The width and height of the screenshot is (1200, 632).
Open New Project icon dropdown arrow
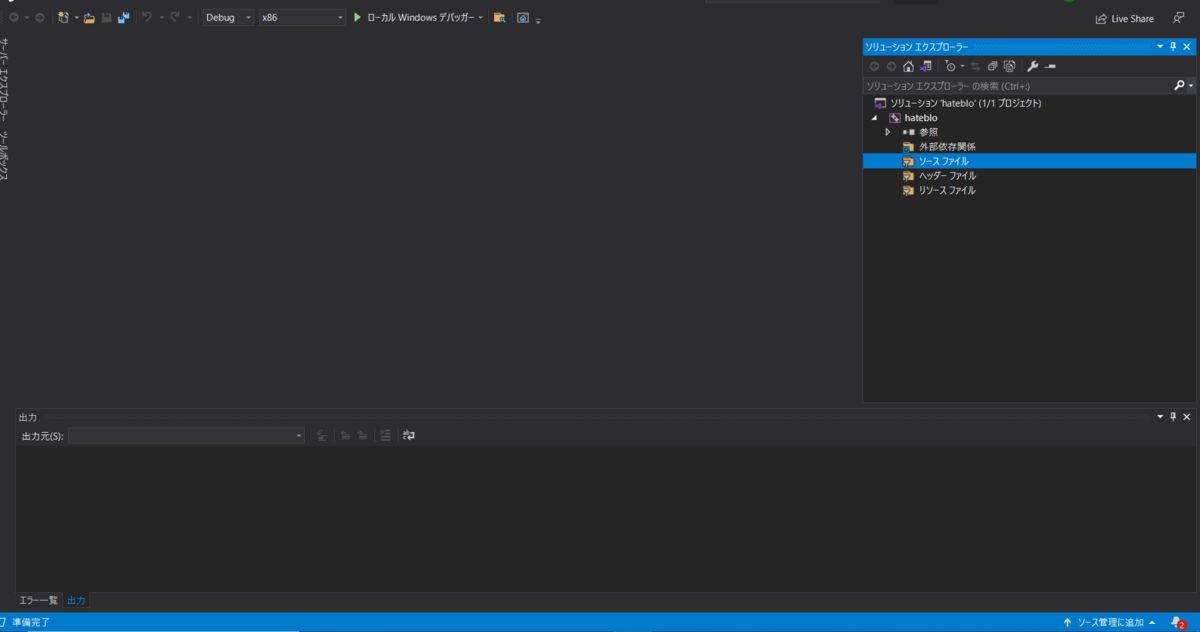(x=76, y=18)
